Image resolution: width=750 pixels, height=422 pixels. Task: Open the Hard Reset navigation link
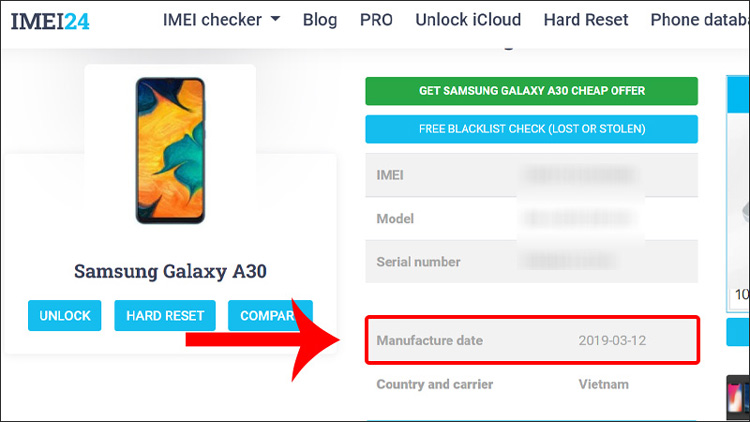tap(586, 20)
